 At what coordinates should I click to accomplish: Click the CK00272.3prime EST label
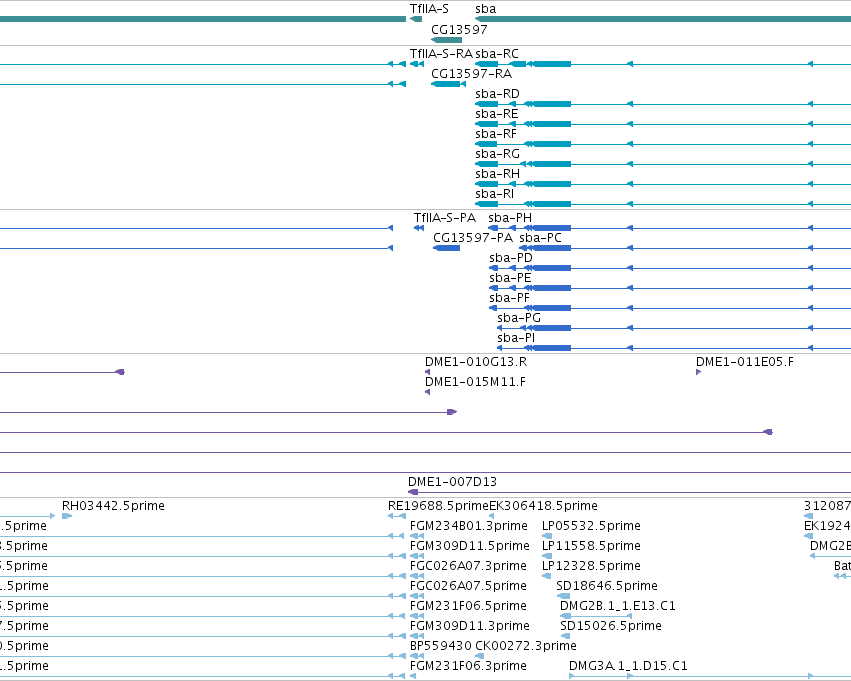pyautogui.click(x=525, y=646)
